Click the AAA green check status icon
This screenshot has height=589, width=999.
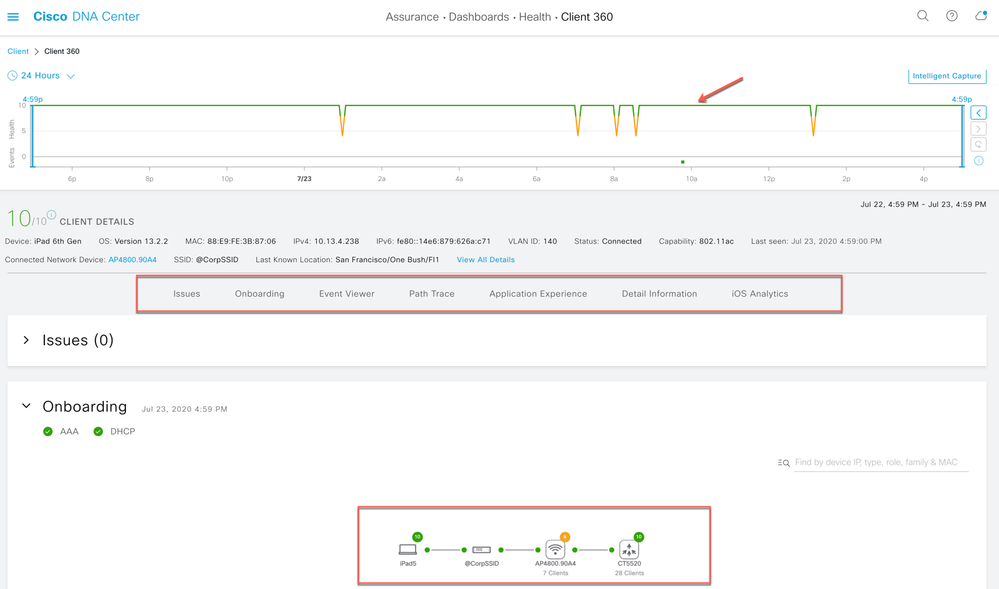[x=48, y=432]
